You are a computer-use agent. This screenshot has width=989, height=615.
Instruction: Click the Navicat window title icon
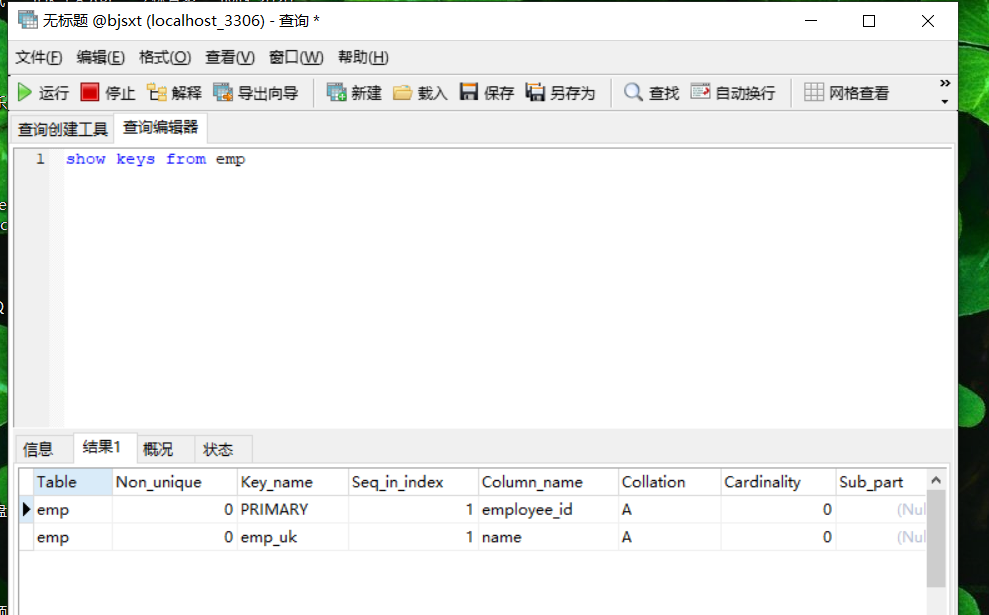pyautogui.click(x=27, y=20)
